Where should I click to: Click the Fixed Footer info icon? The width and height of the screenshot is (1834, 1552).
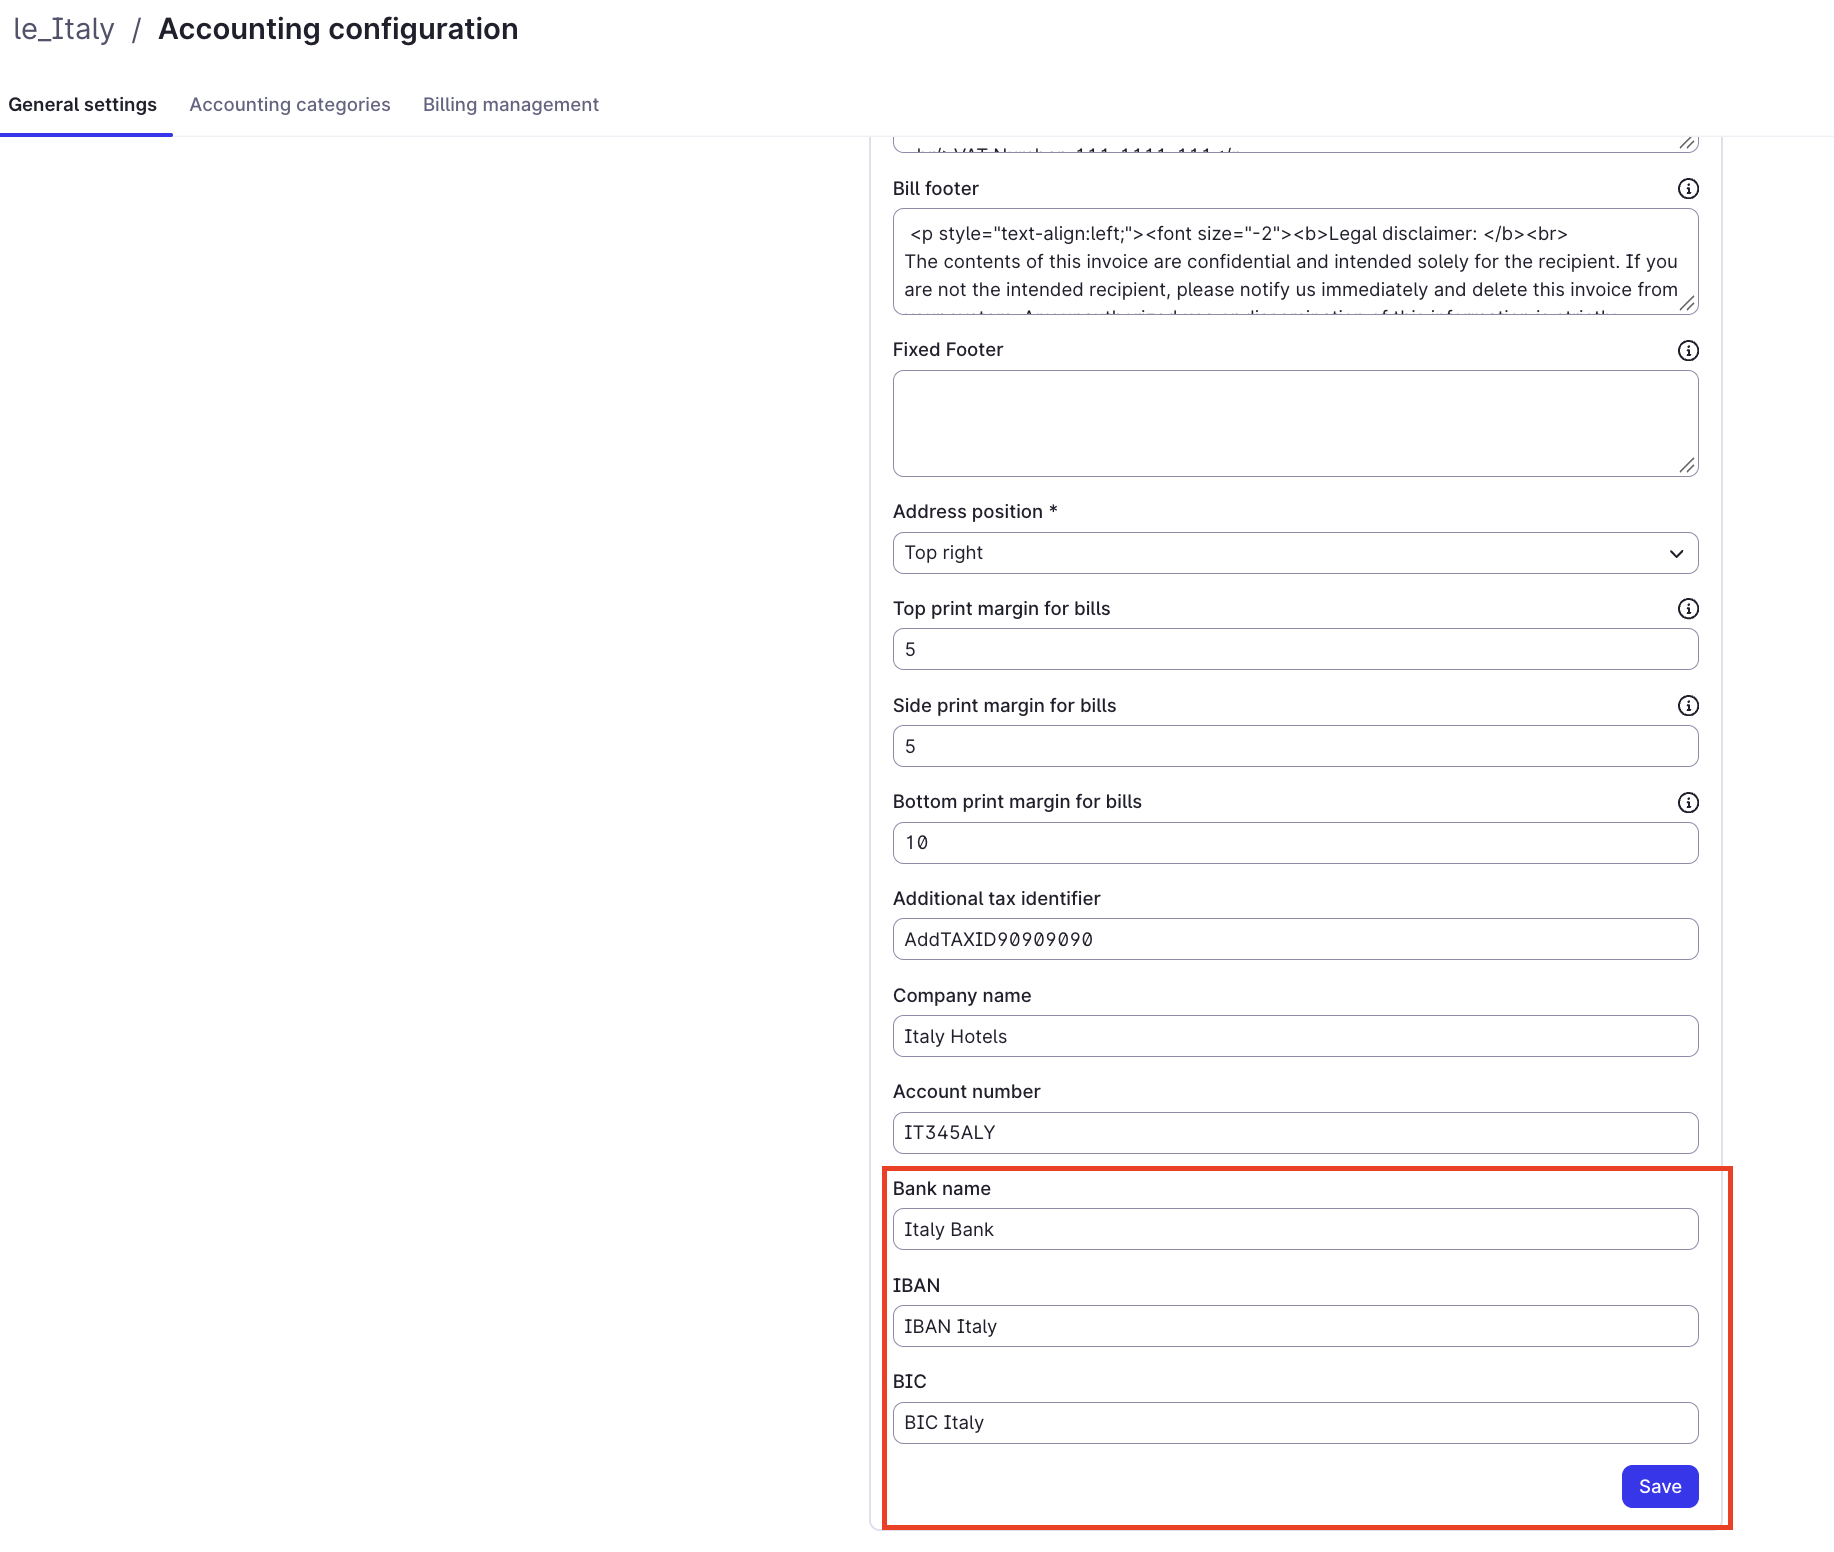[1688, 350]
